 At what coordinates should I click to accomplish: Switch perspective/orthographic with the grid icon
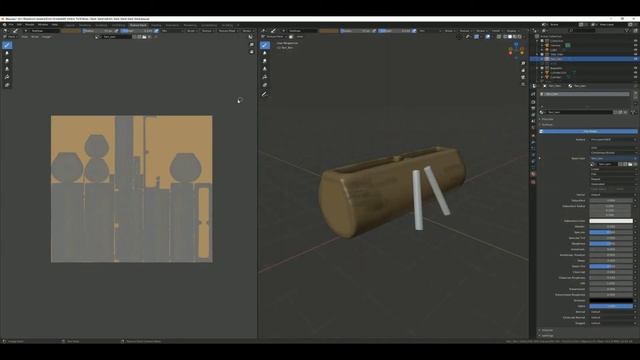523,84
